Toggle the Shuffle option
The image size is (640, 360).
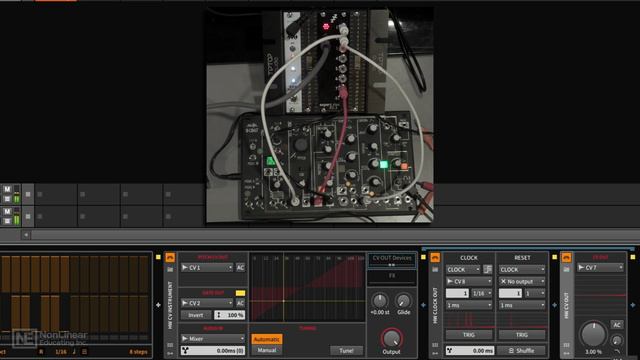(x=522, y=351)
